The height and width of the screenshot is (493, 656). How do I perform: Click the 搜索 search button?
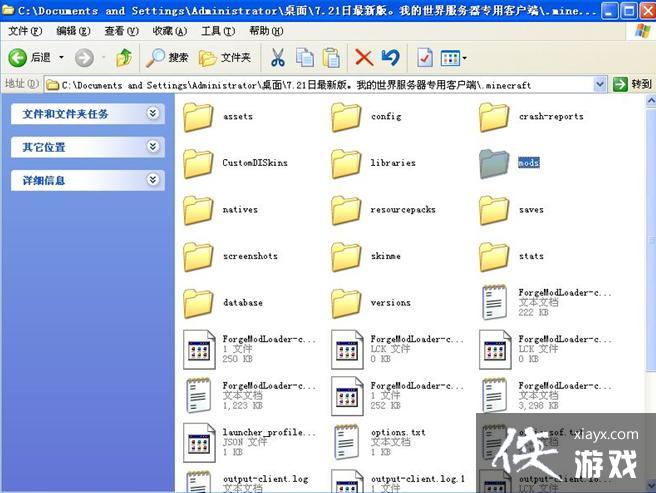tap(168, 58)
